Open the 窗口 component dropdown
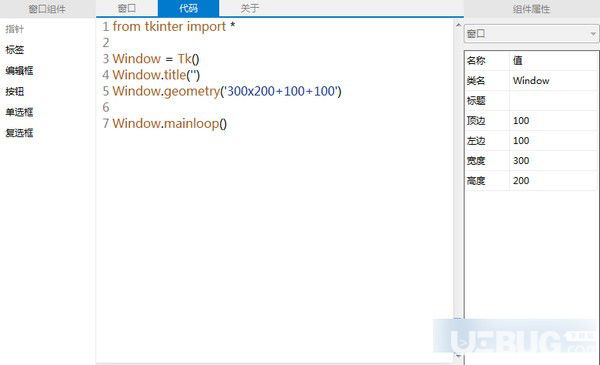 [532, 34]
